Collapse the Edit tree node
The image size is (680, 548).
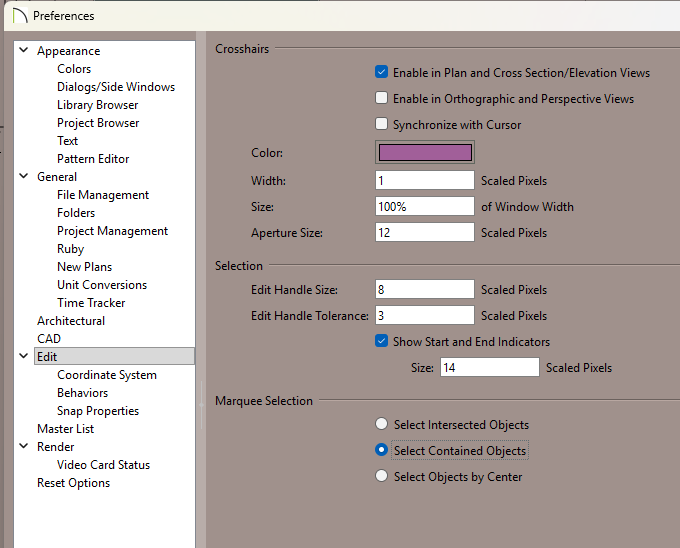coord(24,357)
